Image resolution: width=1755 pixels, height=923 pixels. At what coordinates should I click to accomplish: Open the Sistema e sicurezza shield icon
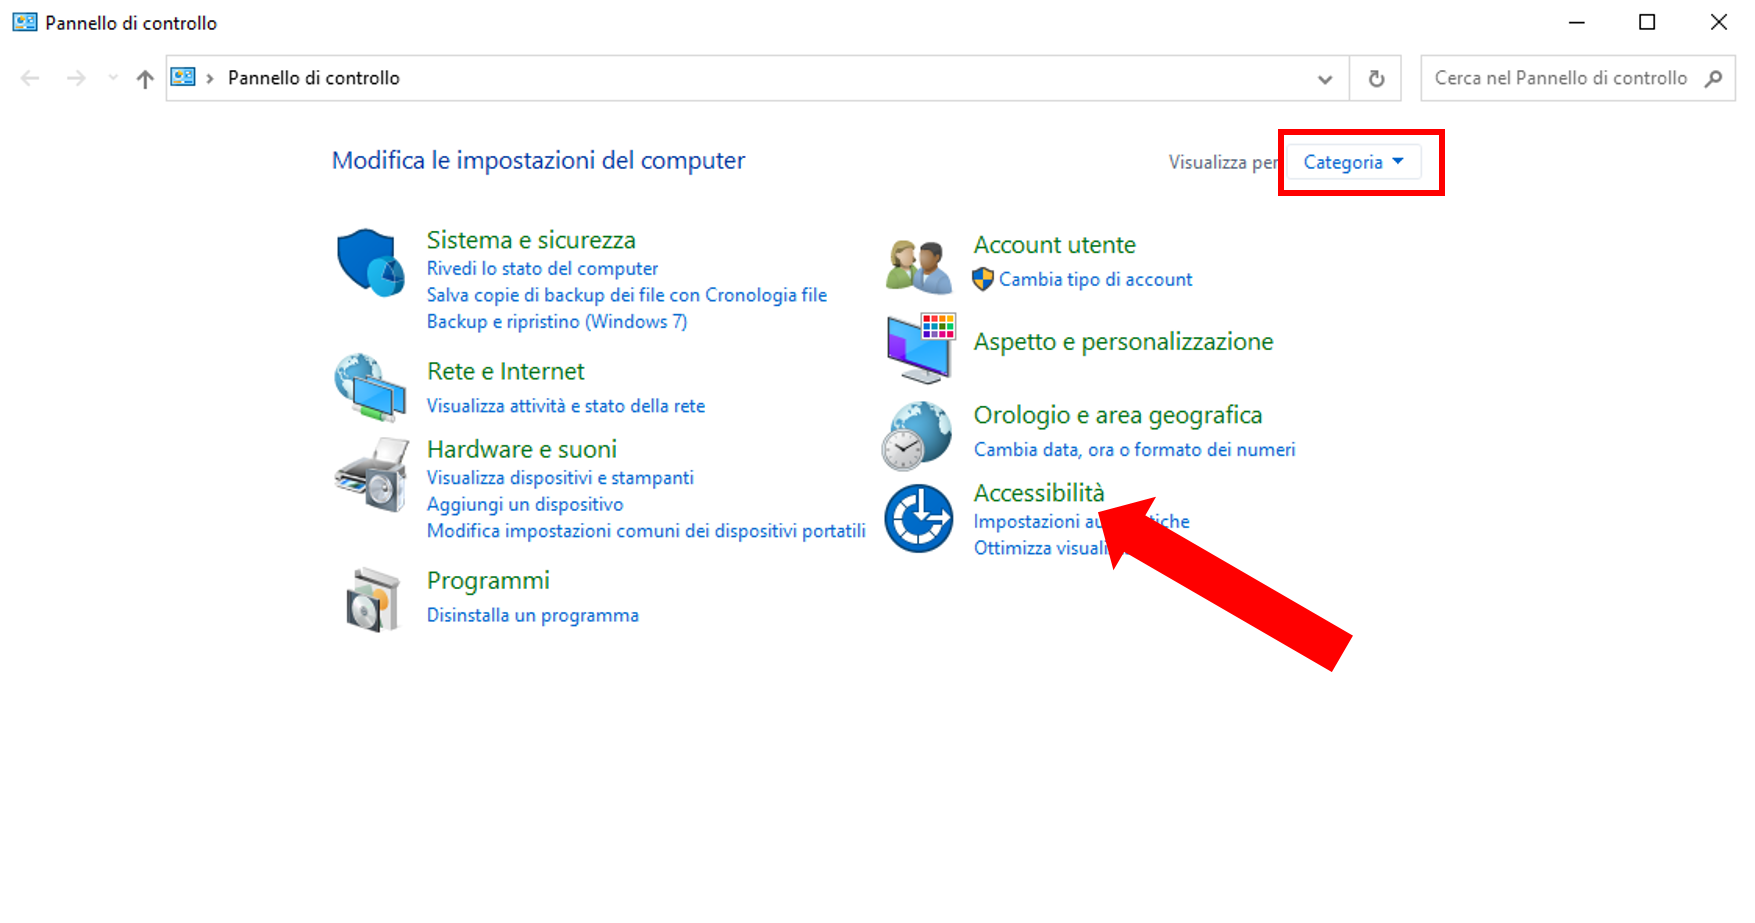(370, 262)
